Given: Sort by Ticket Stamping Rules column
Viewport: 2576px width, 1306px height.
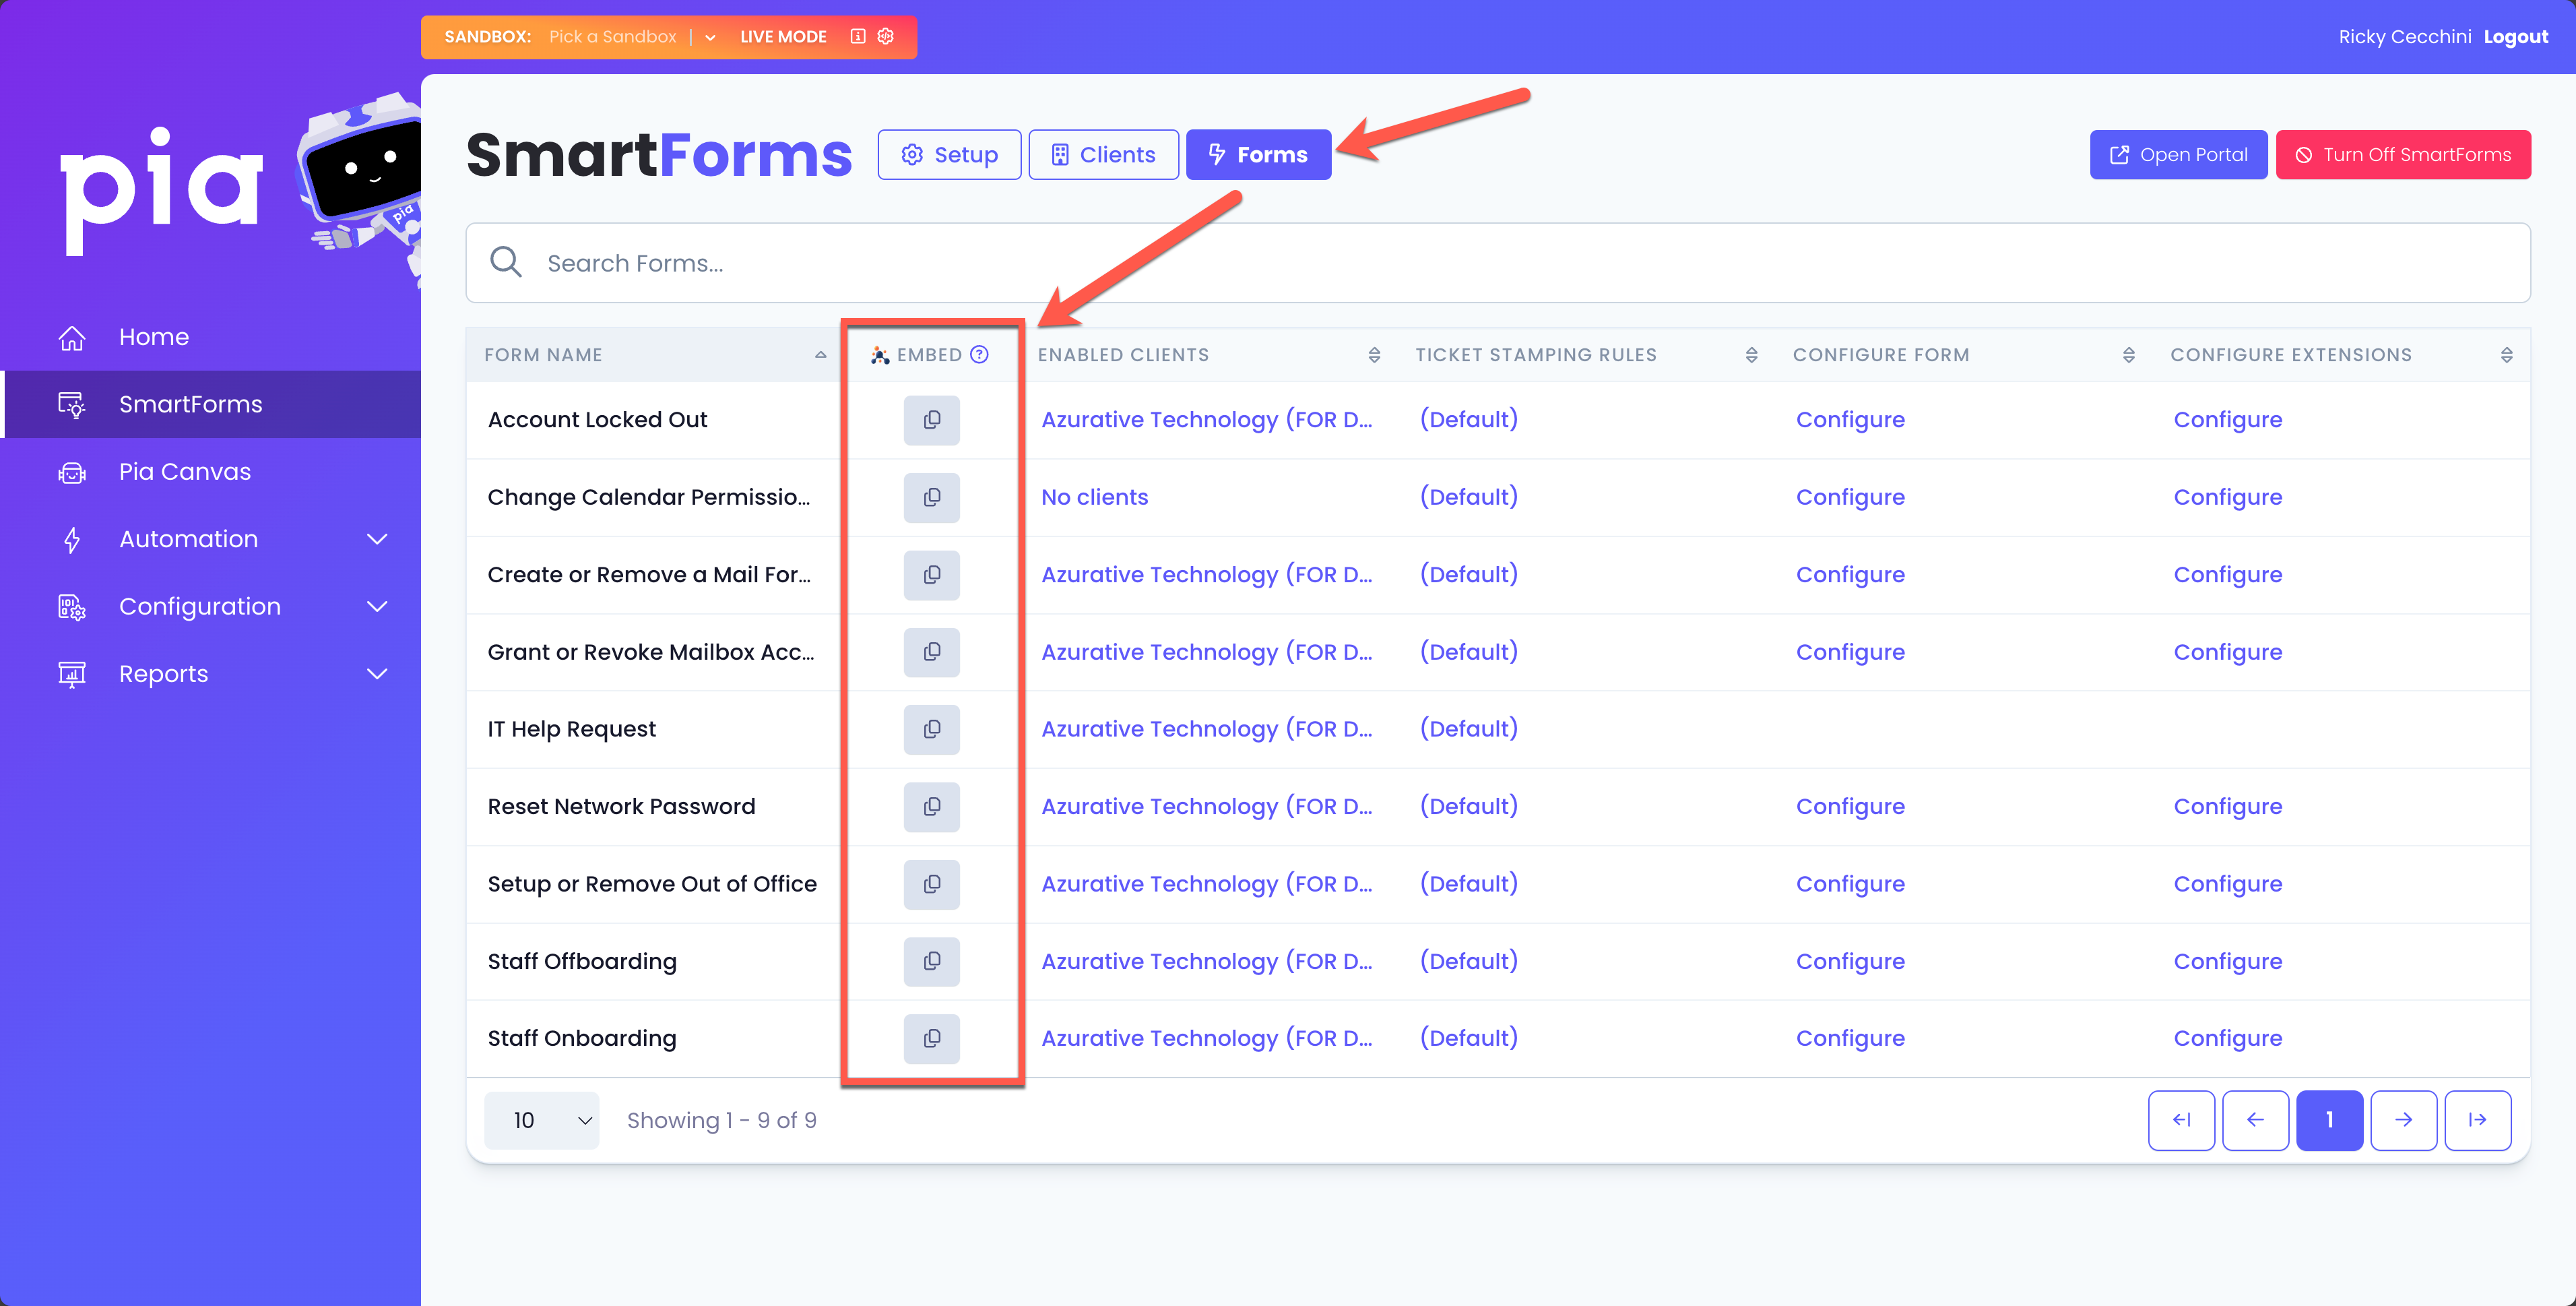Looking at the screenshot, I should [x=1751, y=355].
